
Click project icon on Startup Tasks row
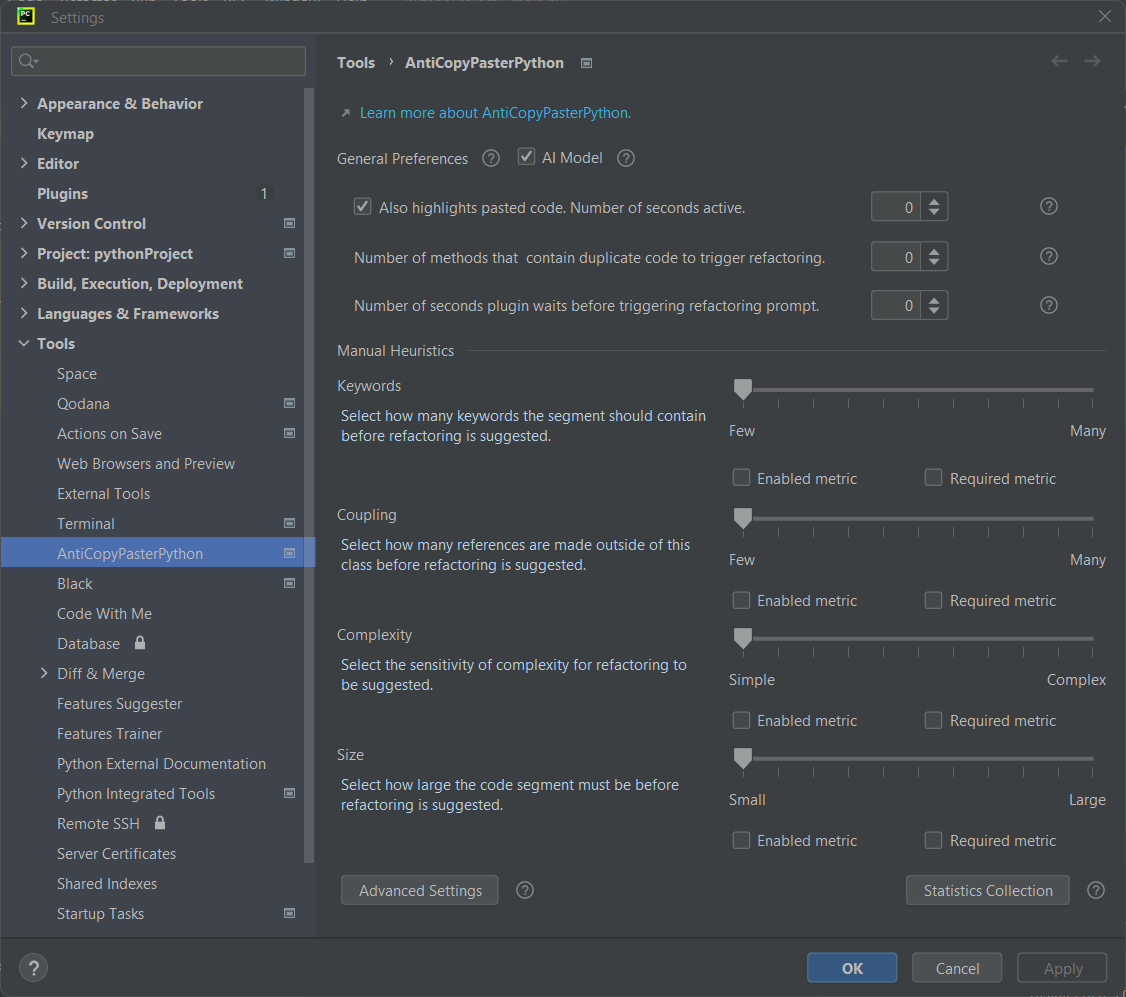point(289,914)
